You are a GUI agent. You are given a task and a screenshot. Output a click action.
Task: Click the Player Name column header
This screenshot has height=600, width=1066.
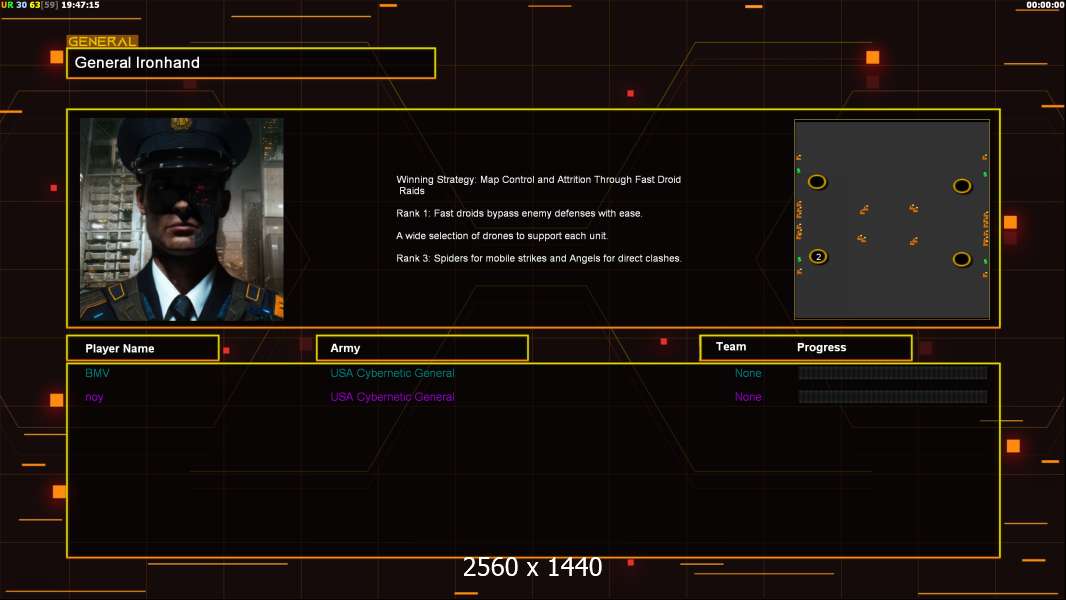pos(143,348)
